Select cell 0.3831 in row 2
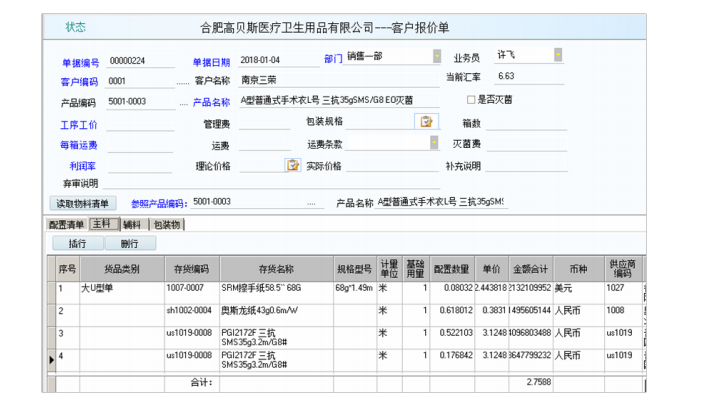This screenshot has height=405, width=703. (491, 315)
